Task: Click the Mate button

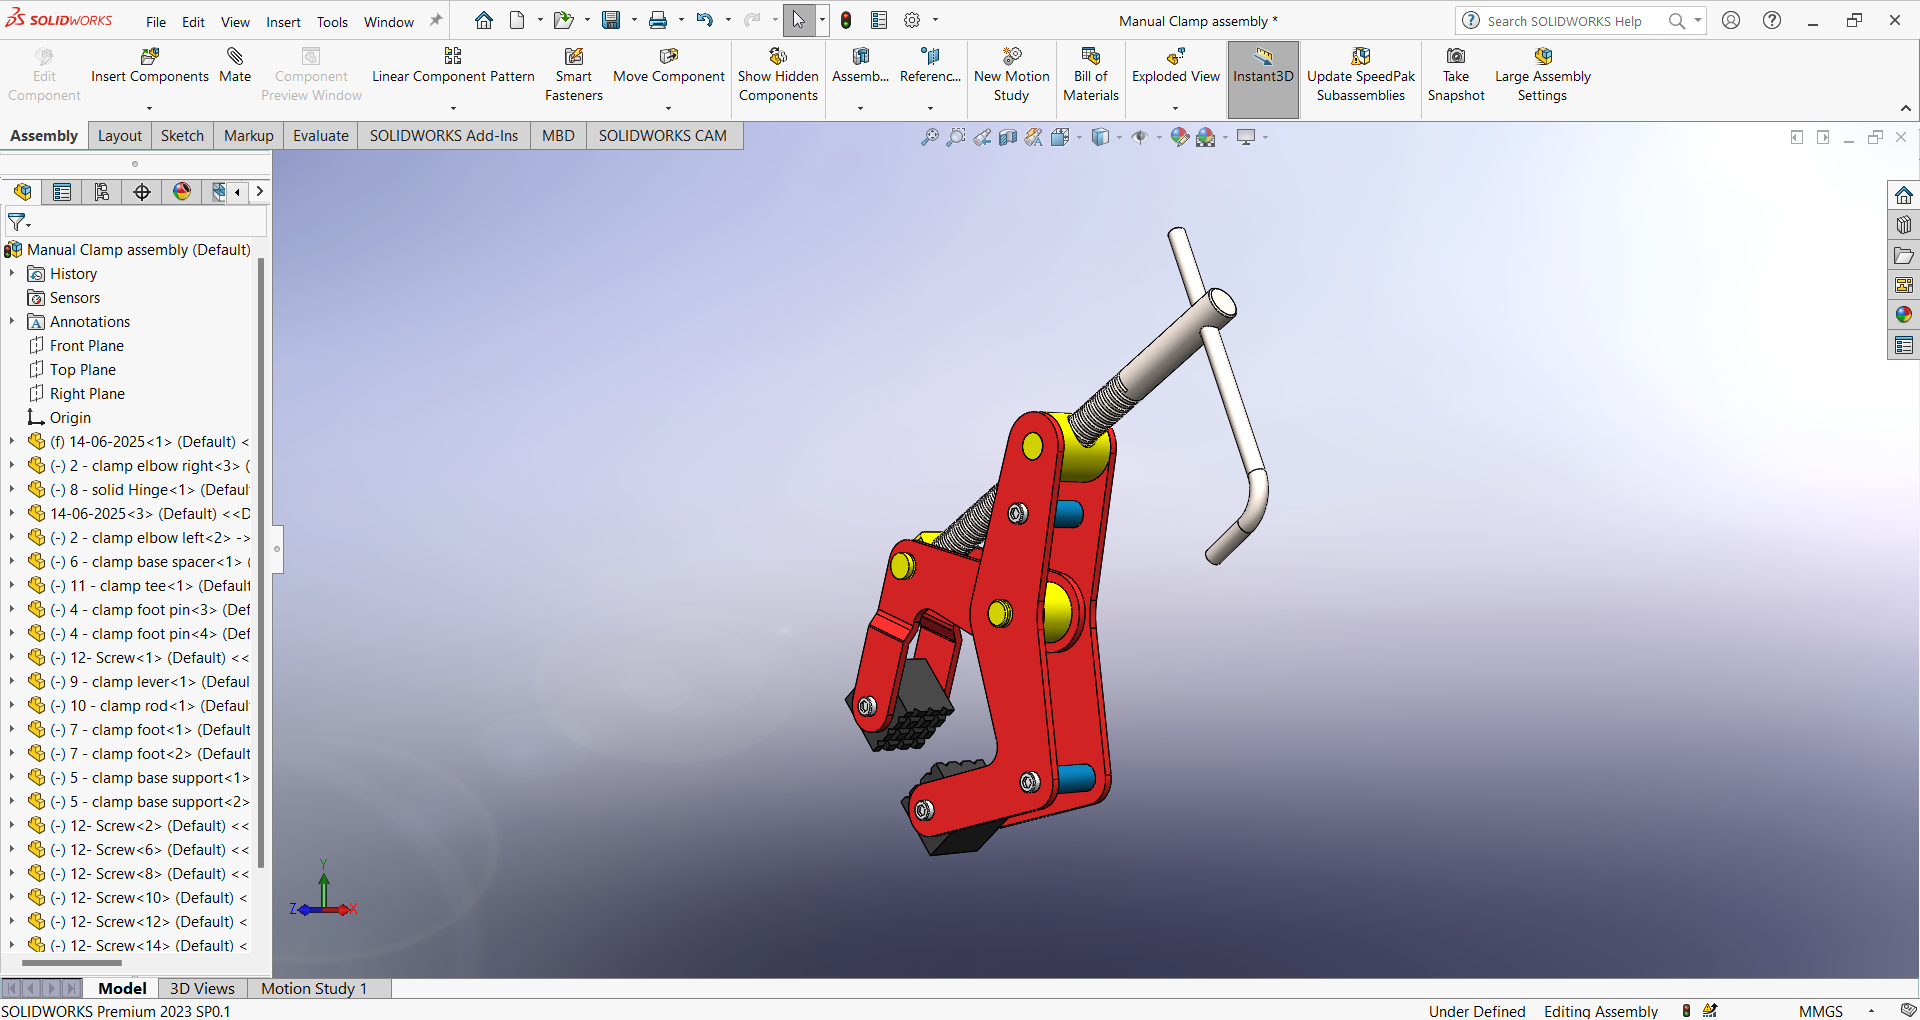Action: click(235, 67)
